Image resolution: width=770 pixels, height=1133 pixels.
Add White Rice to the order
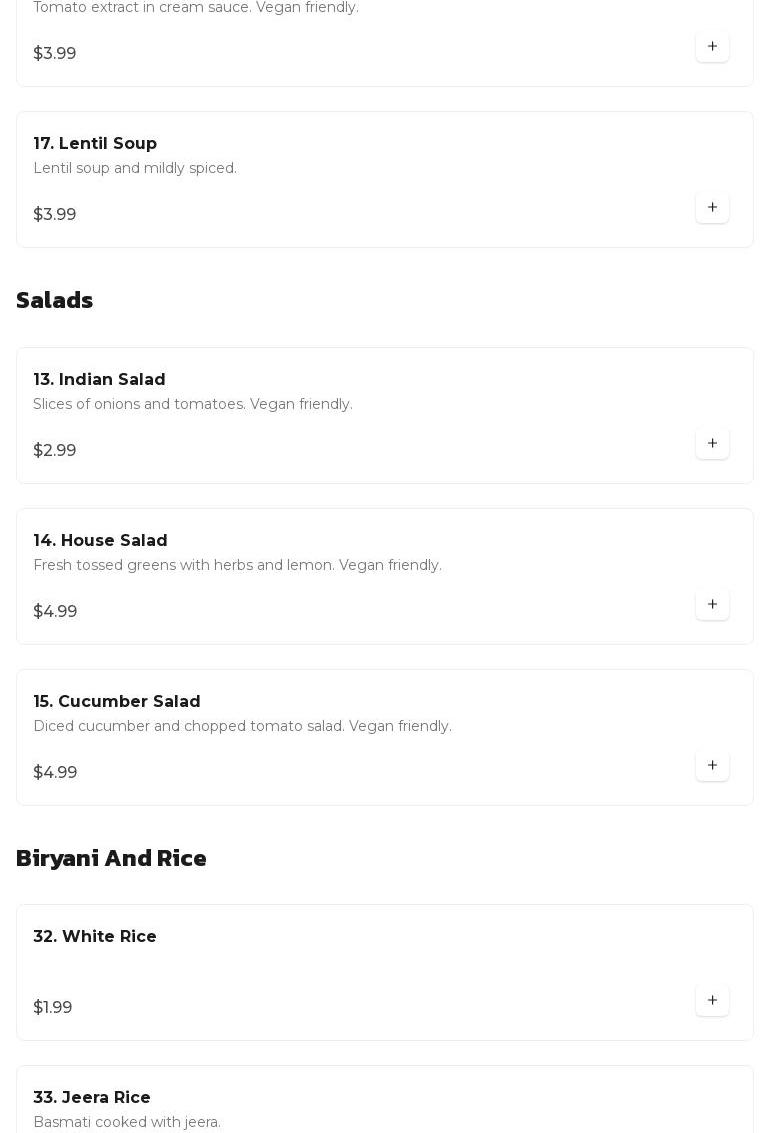(x=712, y=1001)
